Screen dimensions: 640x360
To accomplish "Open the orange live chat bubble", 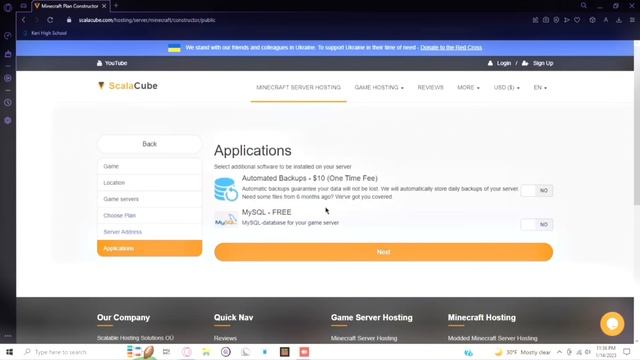I will (612, 324).
